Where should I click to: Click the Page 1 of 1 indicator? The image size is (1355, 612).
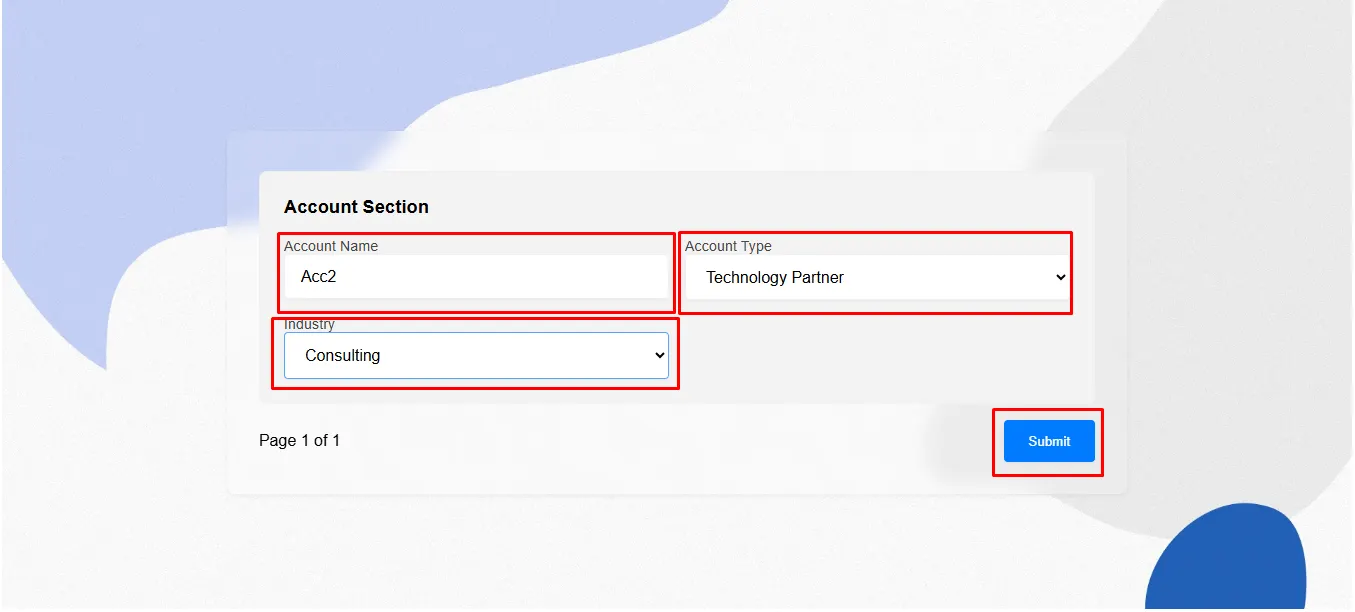click(x=299, y=440)
